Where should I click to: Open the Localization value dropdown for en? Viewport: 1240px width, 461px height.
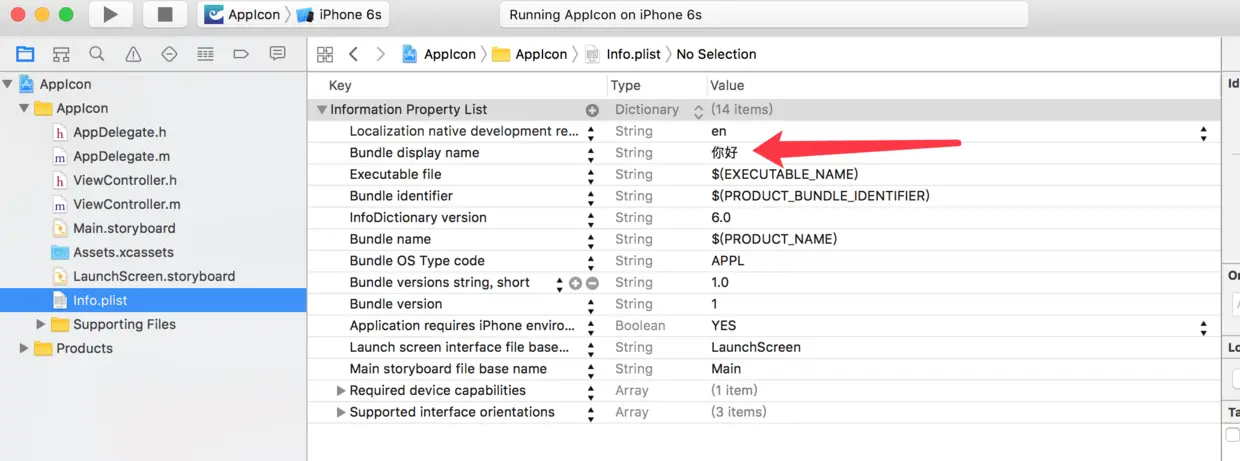[x=1203, y=131]
